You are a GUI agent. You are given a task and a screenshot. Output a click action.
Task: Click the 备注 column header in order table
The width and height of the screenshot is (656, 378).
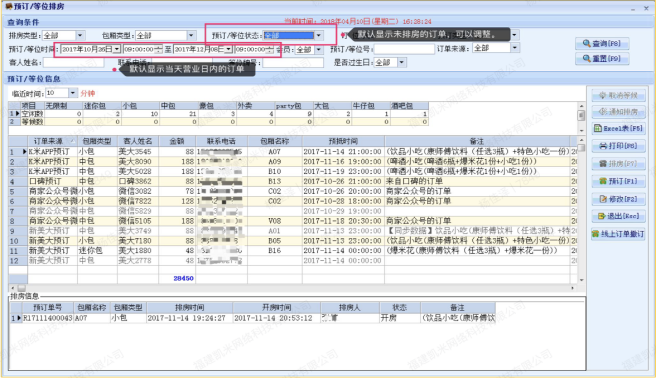click(477, 141)
